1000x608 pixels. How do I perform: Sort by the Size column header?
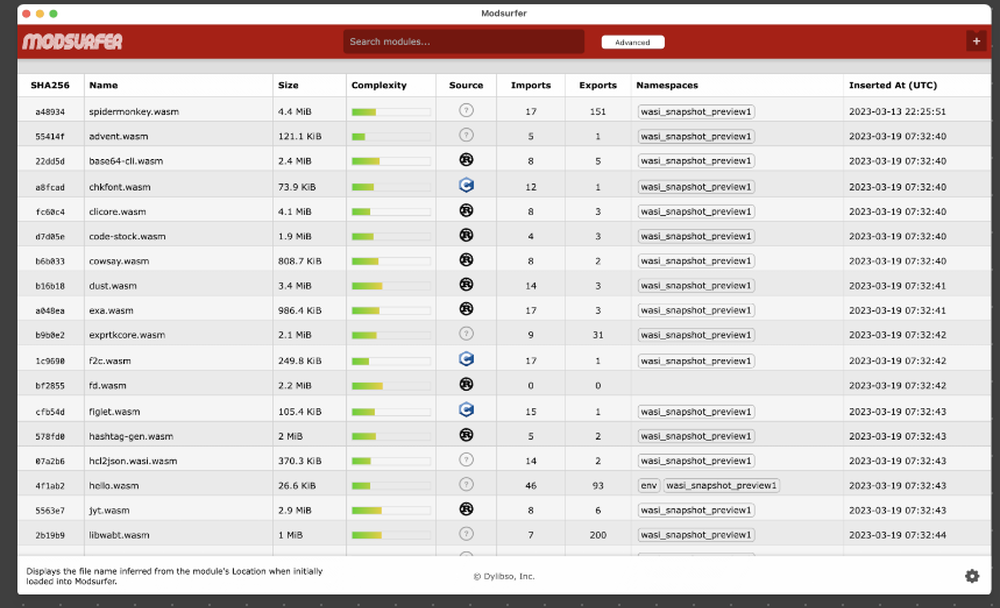(x=288, y=85)
